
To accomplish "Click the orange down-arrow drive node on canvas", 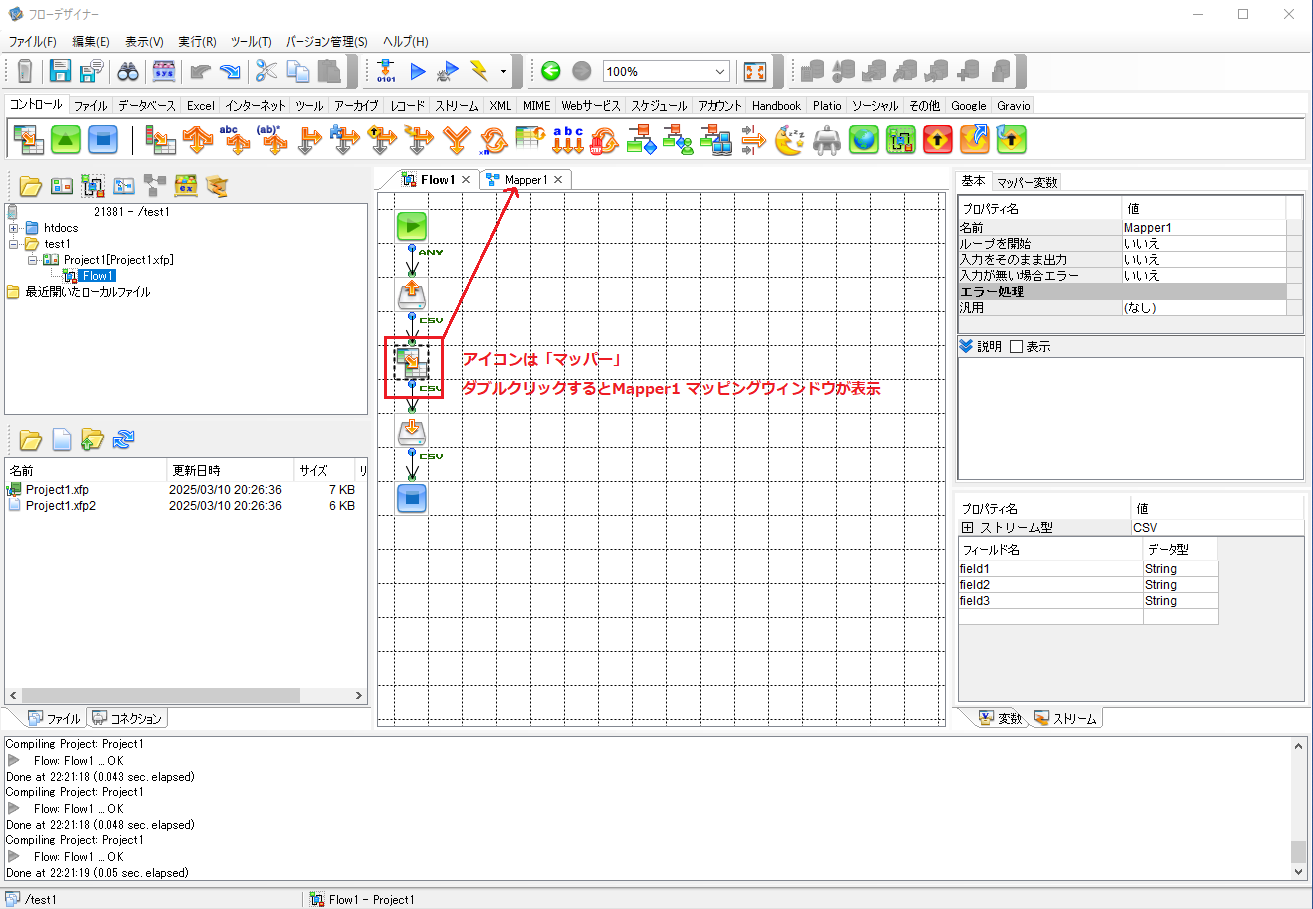I will tap(412, 430).
